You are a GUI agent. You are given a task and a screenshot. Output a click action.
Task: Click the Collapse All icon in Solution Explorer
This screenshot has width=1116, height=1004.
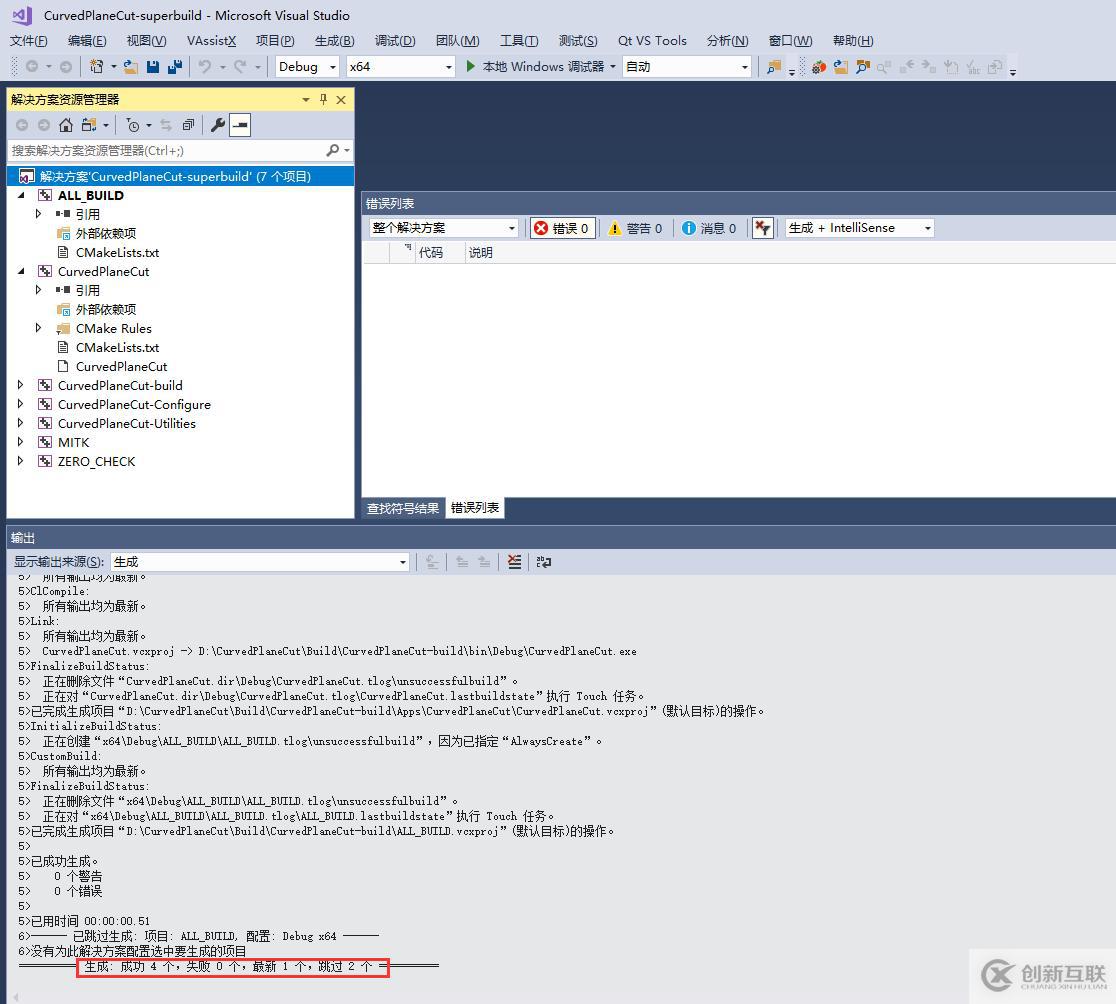(188, 125)
